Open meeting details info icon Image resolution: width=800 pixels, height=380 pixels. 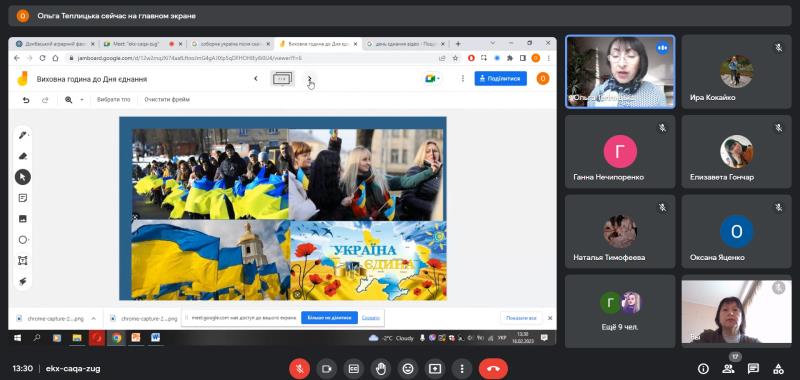[x=703, y=368]
